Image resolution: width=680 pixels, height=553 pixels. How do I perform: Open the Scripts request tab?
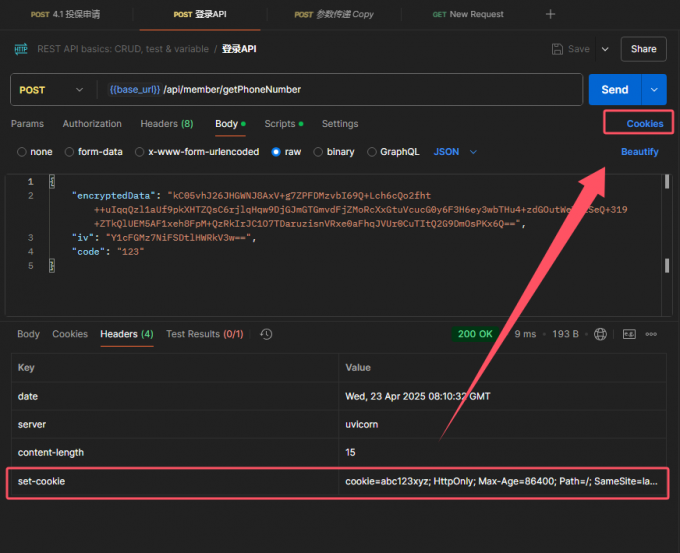click(284, 124)
